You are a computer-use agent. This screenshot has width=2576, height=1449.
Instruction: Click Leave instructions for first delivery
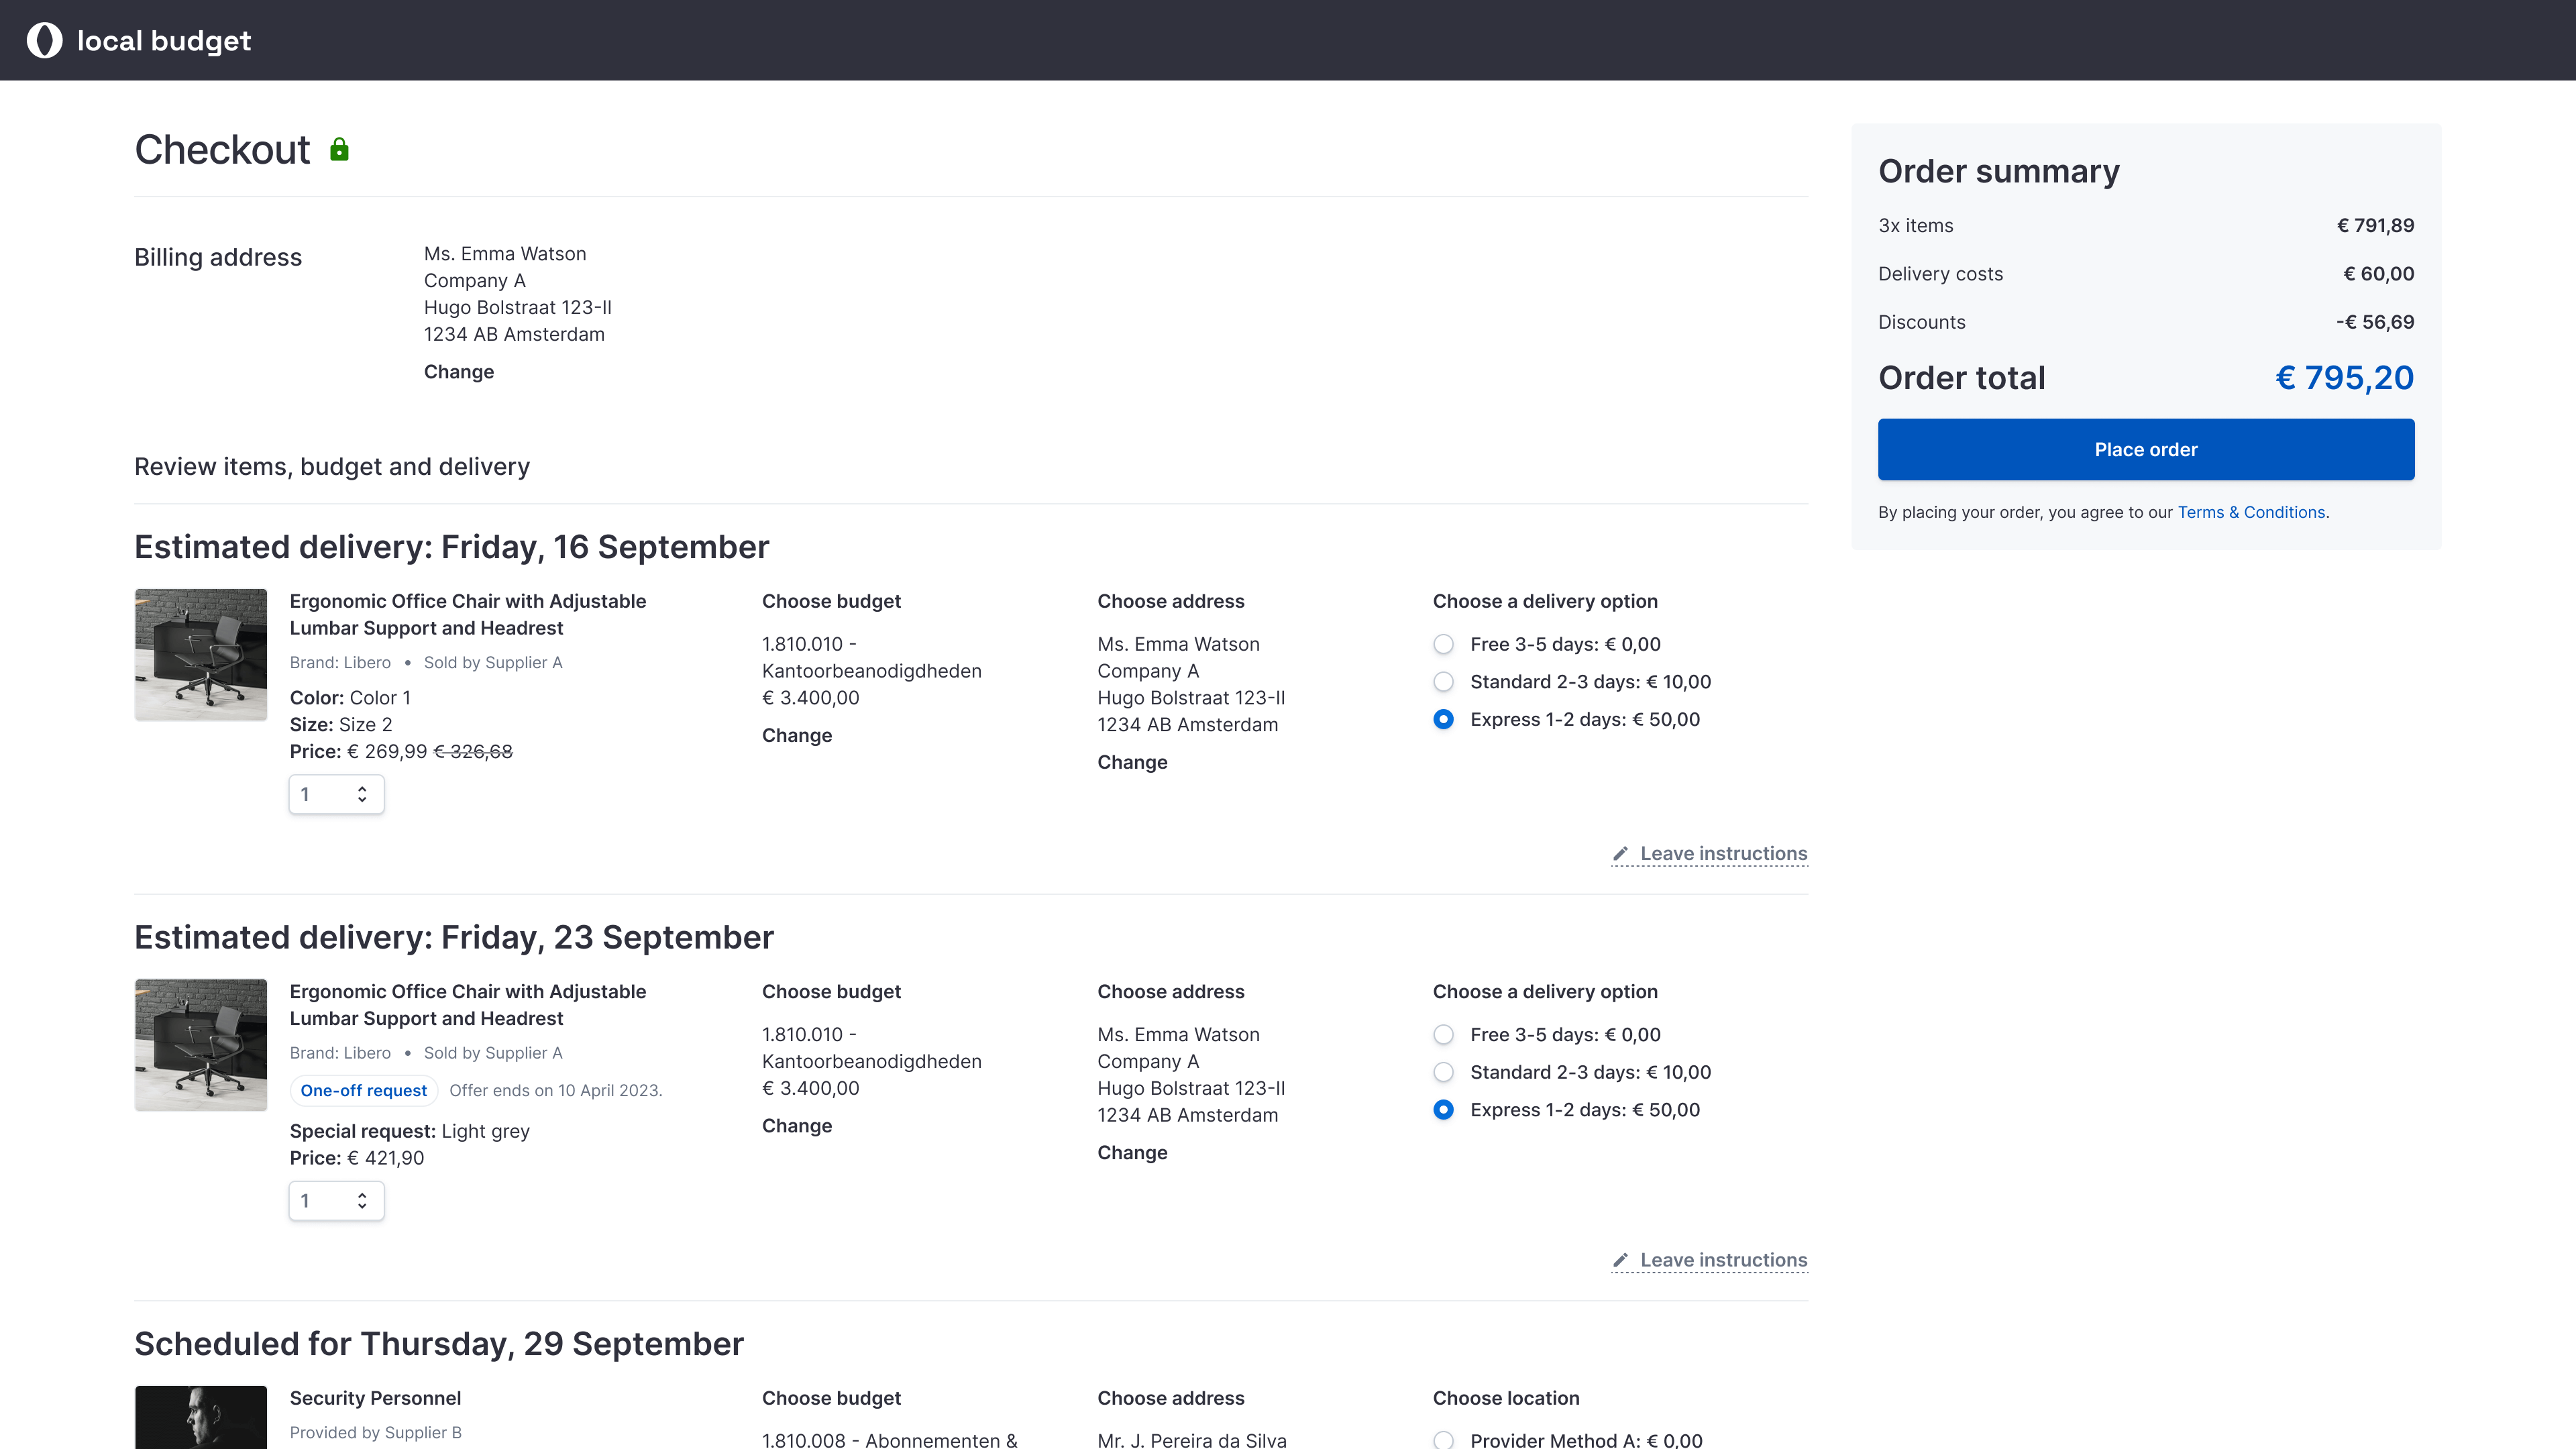coord(1723,854)
